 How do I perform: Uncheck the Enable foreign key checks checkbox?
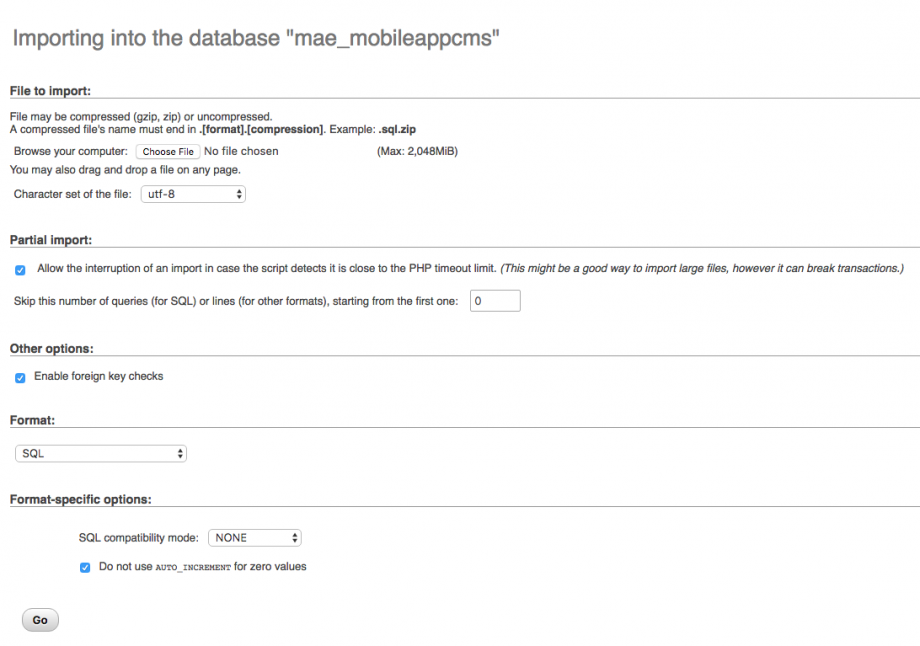coord(20,378)
